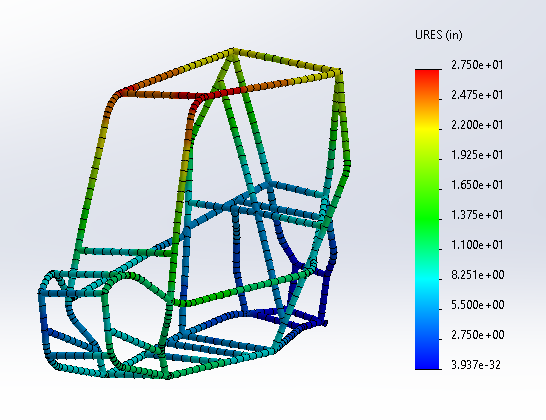Select the 2.475e+01 legend label
The image size is (546, 420).
[477, 95]
